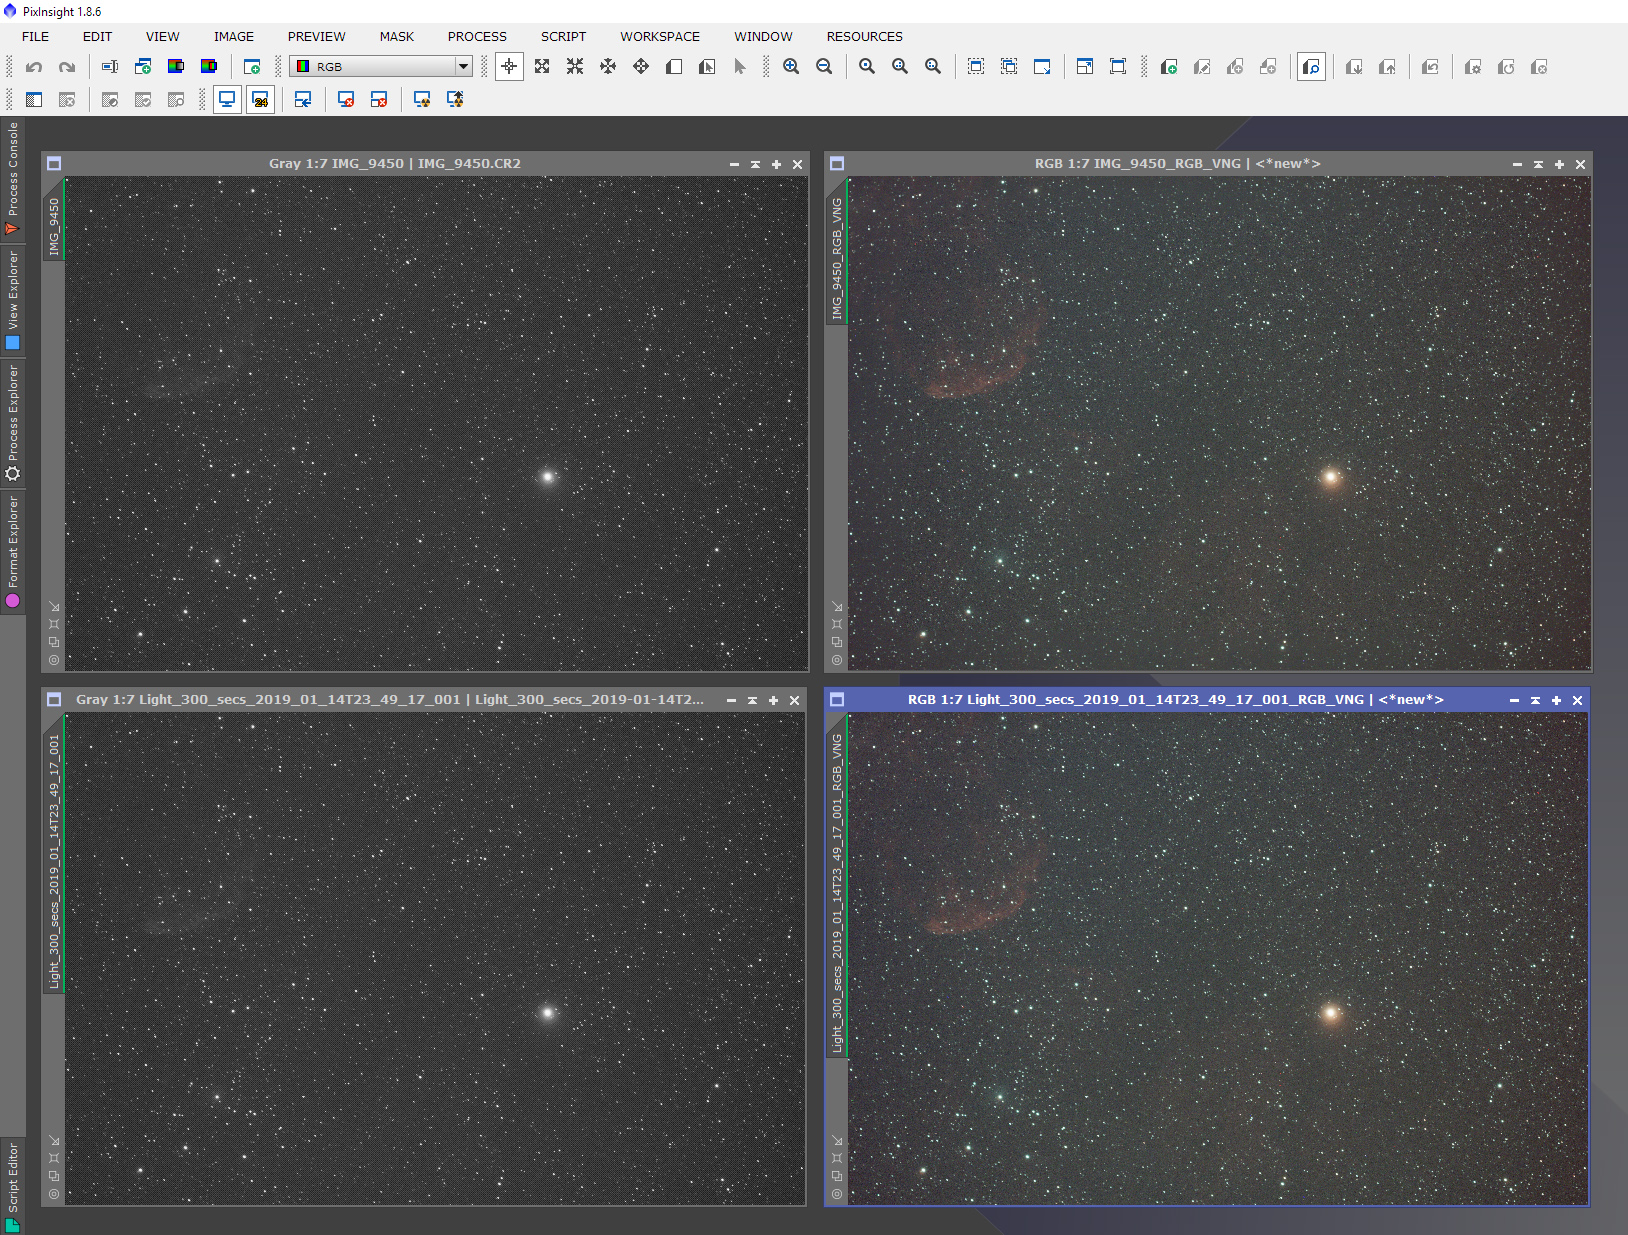The height and width of the screenshot is (1235, 1628).
Task: Click the Zoom to Optimal Fit window icon
Action: point(1085,67)
